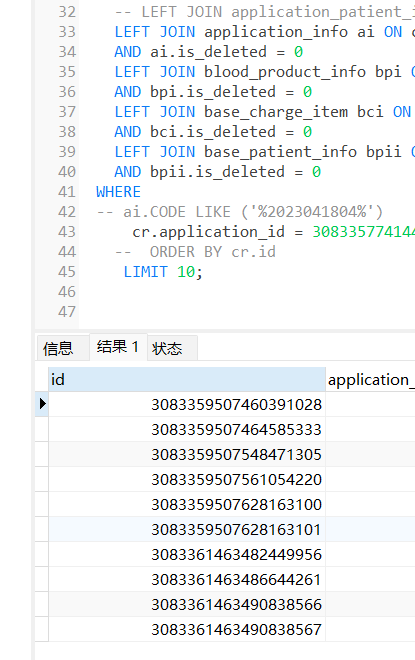Click the AND bpi.is_deleted = 0 line
415x660 pixels.
[213, 92]
